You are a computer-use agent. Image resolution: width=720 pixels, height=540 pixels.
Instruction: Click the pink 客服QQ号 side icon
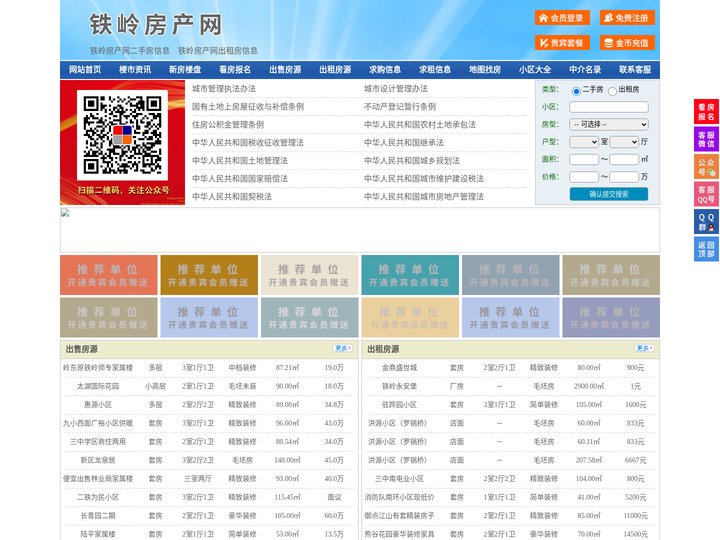tap(706, 194)
